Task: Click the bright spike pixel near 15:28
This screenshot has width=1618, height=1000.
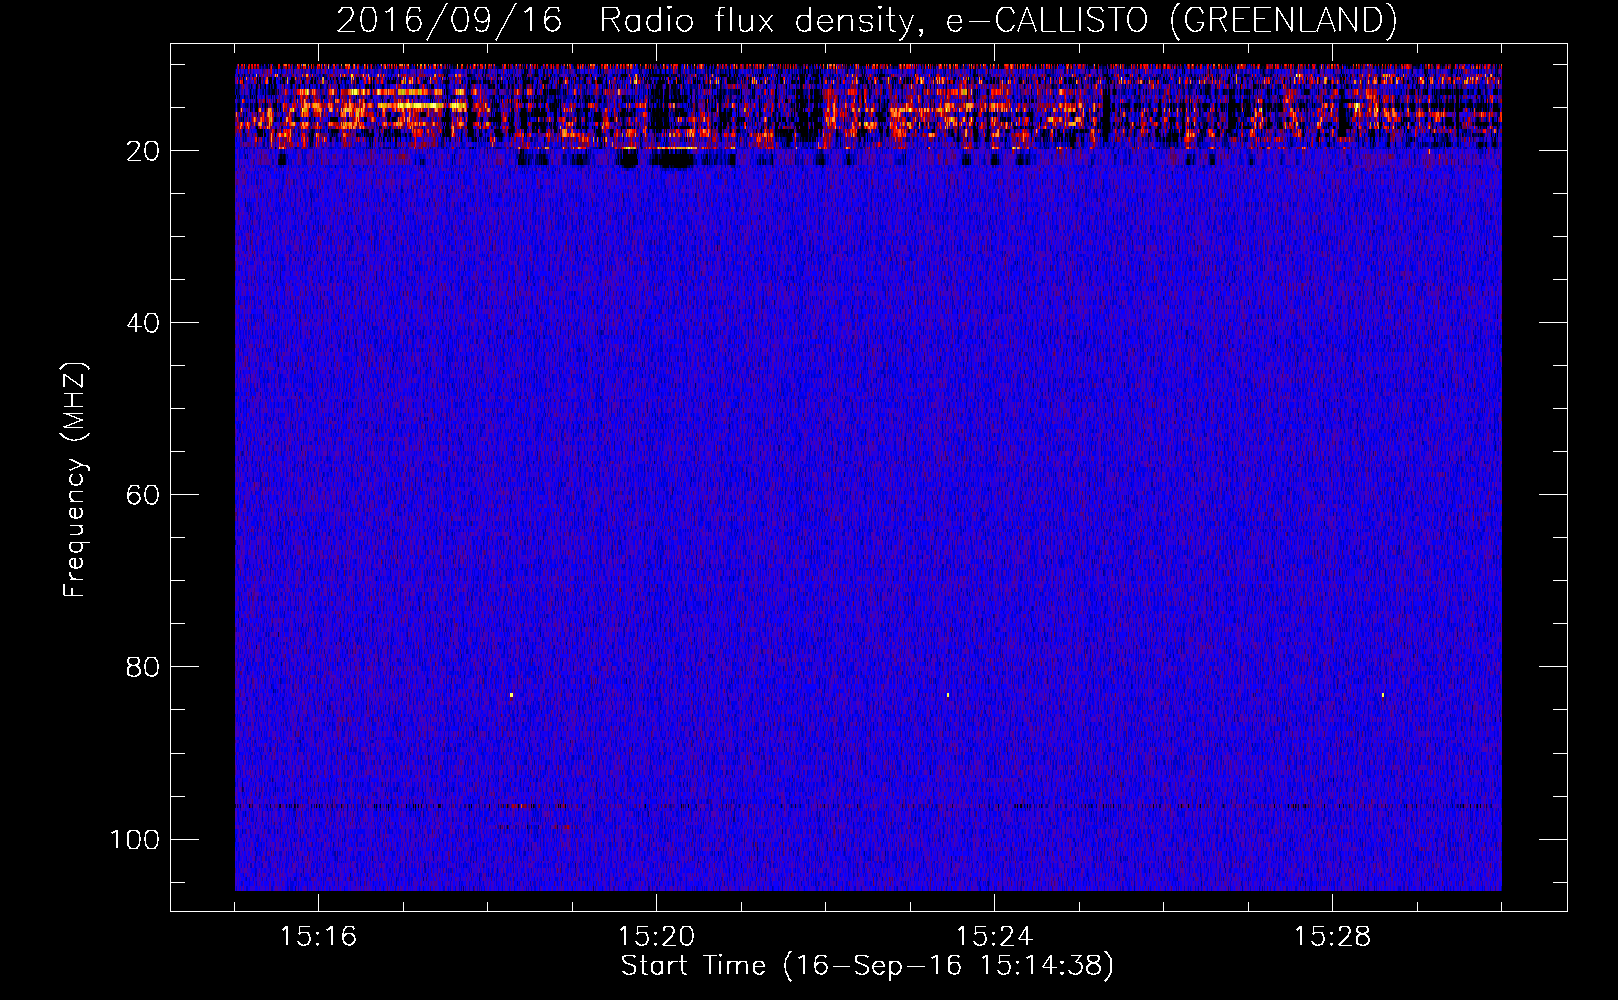Action: tap(1383, 694)
